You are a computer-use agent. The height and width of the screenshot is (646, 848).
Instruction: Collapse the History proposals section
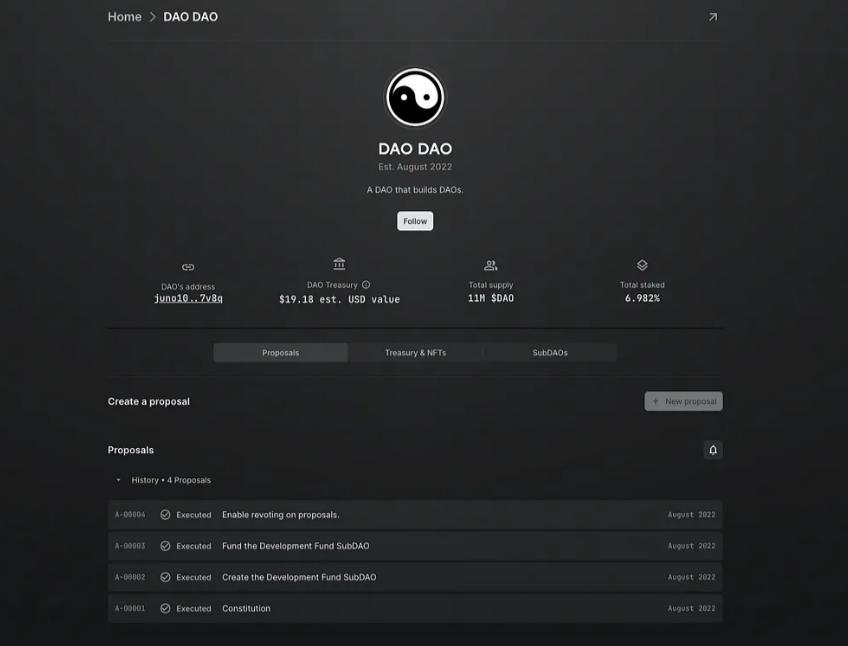pos(119,480)
